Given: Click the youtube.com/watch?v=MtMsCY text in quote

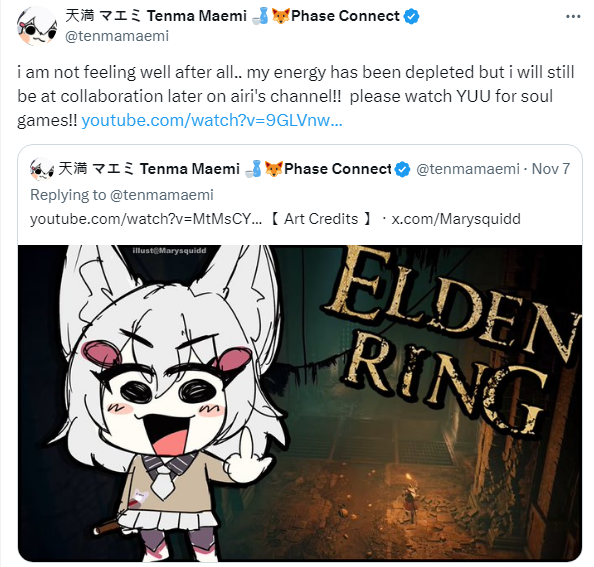Looking at the screenshot, I should (146, 219).
